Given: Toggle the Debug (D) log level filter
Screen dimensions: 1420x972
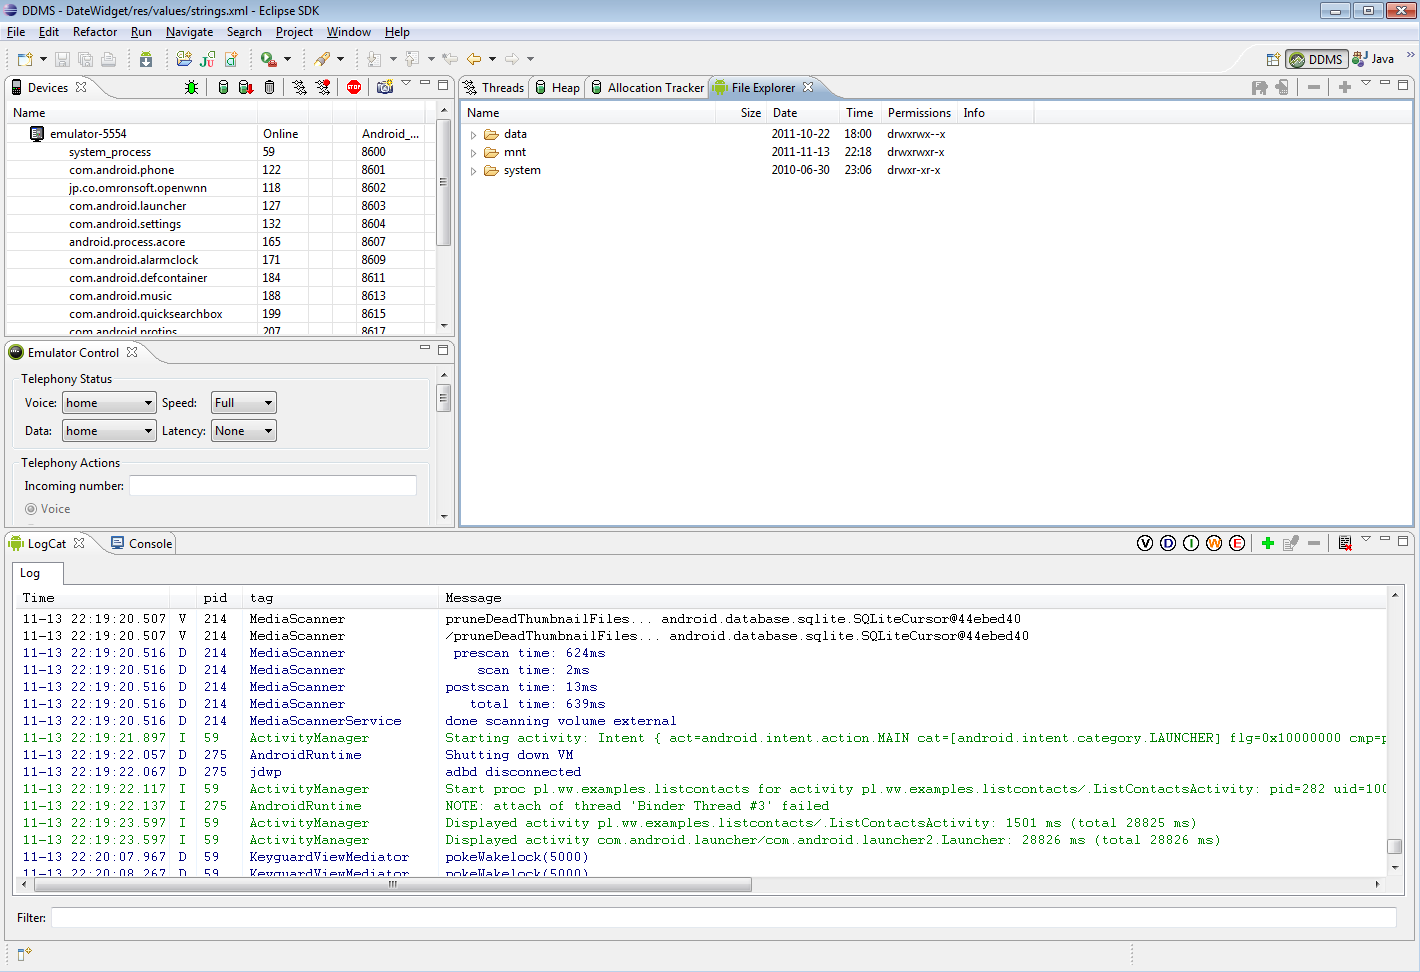Looking at the screenshot, I should (1168, 543).
